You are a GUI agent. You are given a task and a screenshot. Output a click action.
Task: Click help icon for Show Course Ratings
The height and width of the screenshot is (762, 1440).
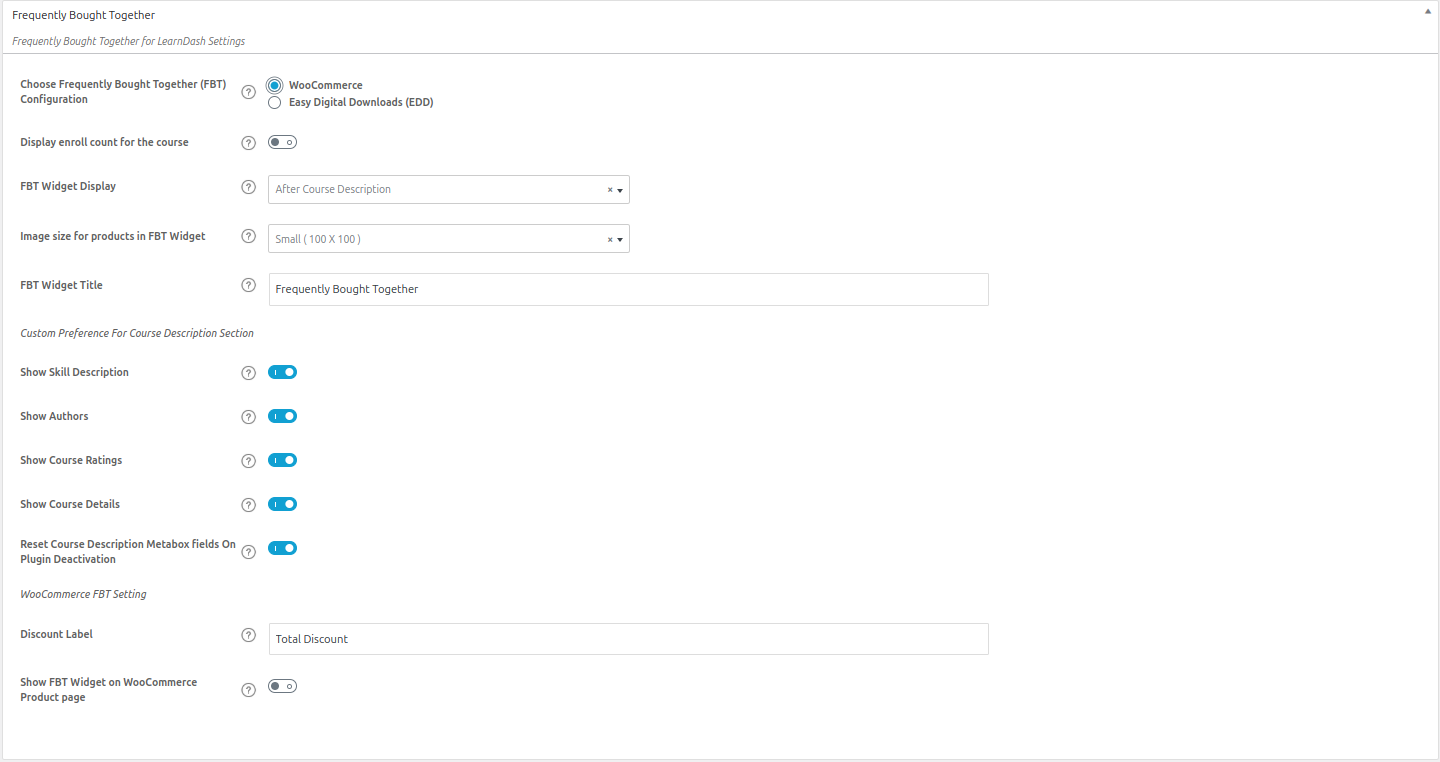pyautogui.click(x=249, y=461)
